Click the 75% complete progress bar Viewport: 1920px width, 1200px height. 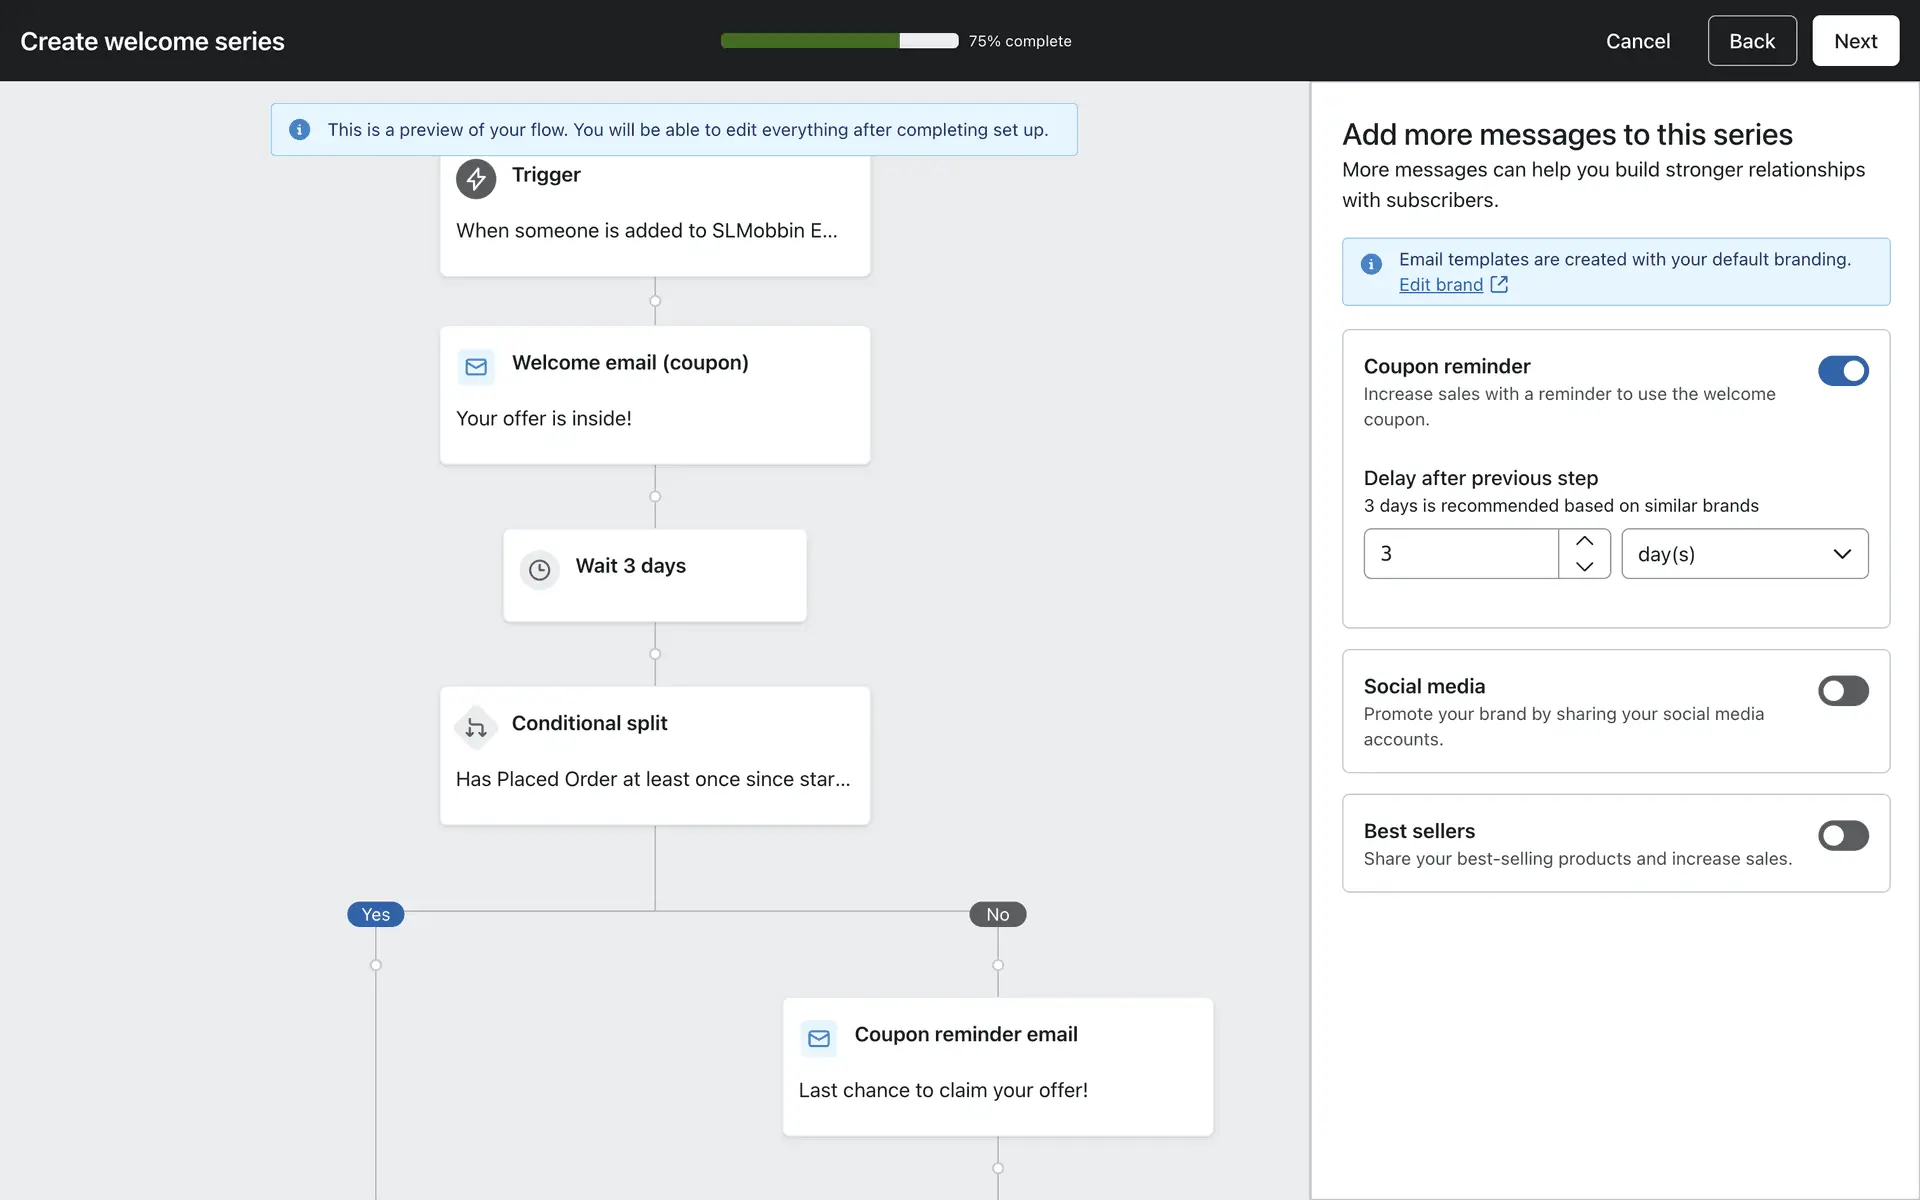point(839,41)
